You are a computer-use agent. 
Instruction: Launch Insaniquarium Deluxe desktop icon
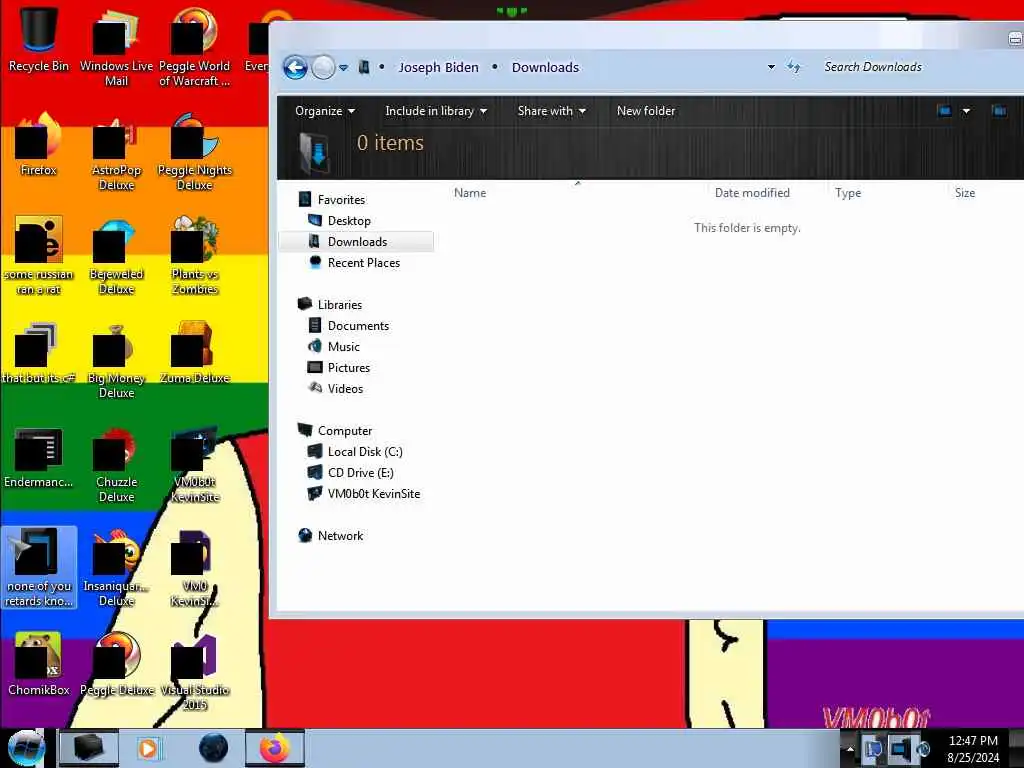[x=116, y=568]
